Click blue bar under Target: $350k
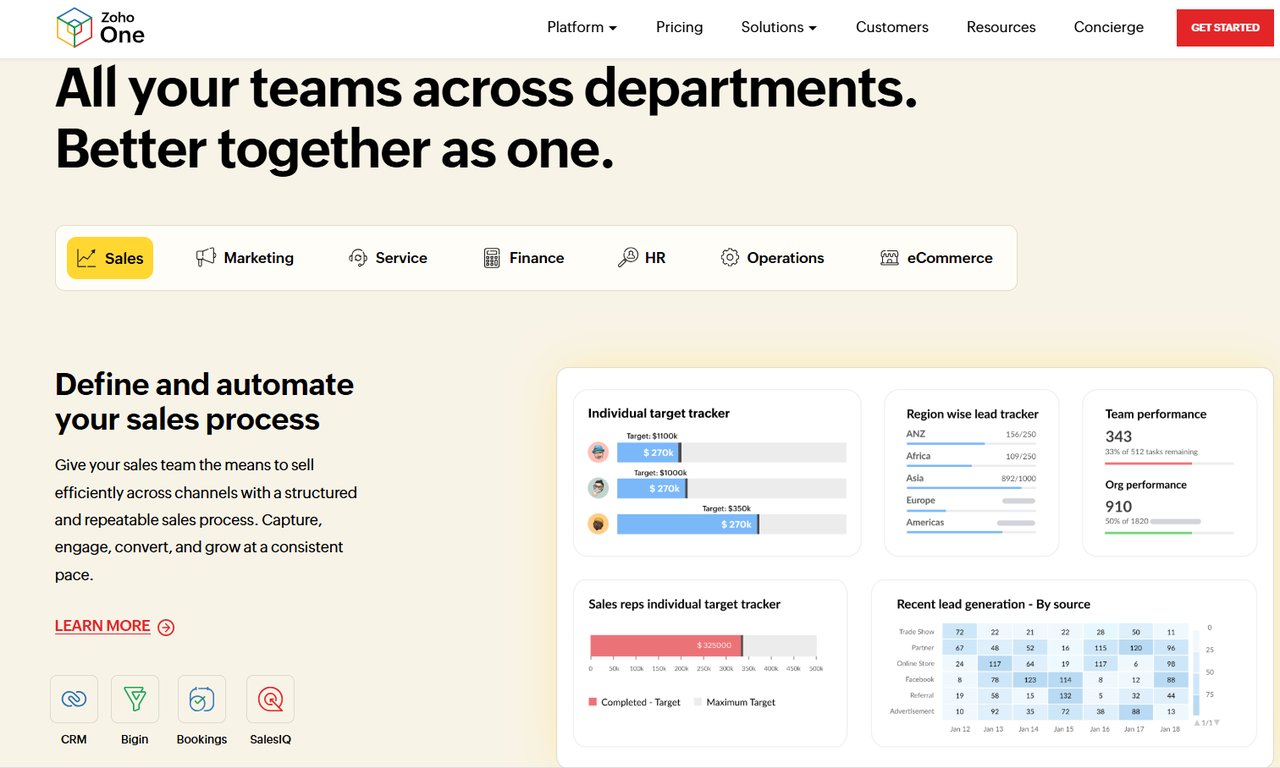Viewport: 1280px width, 768px height. [687, 524]
